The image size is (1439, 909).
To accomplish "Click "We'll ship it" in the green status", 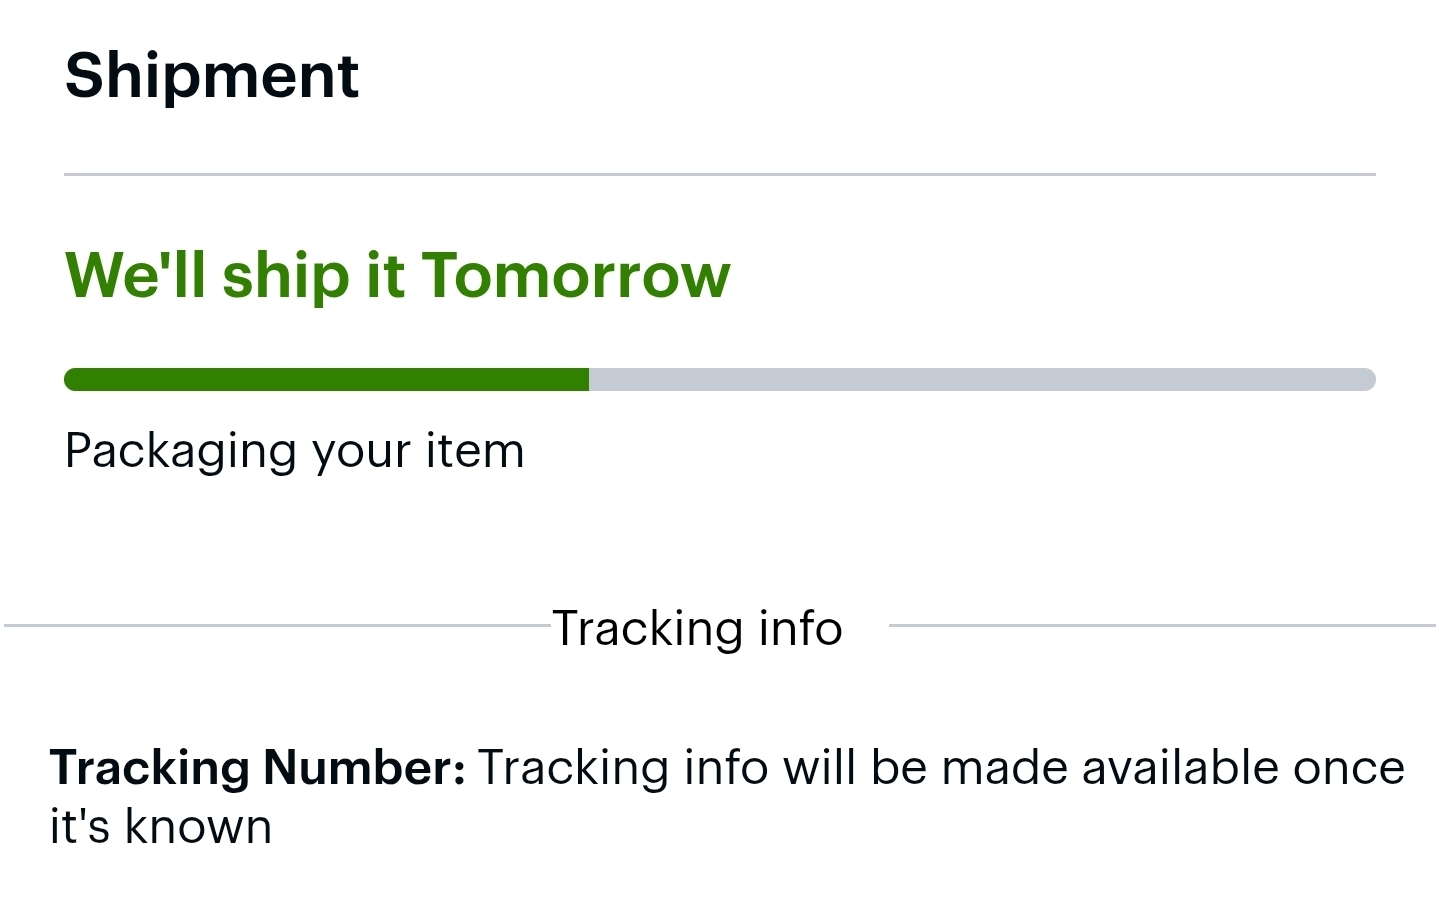I will [234, 275].
